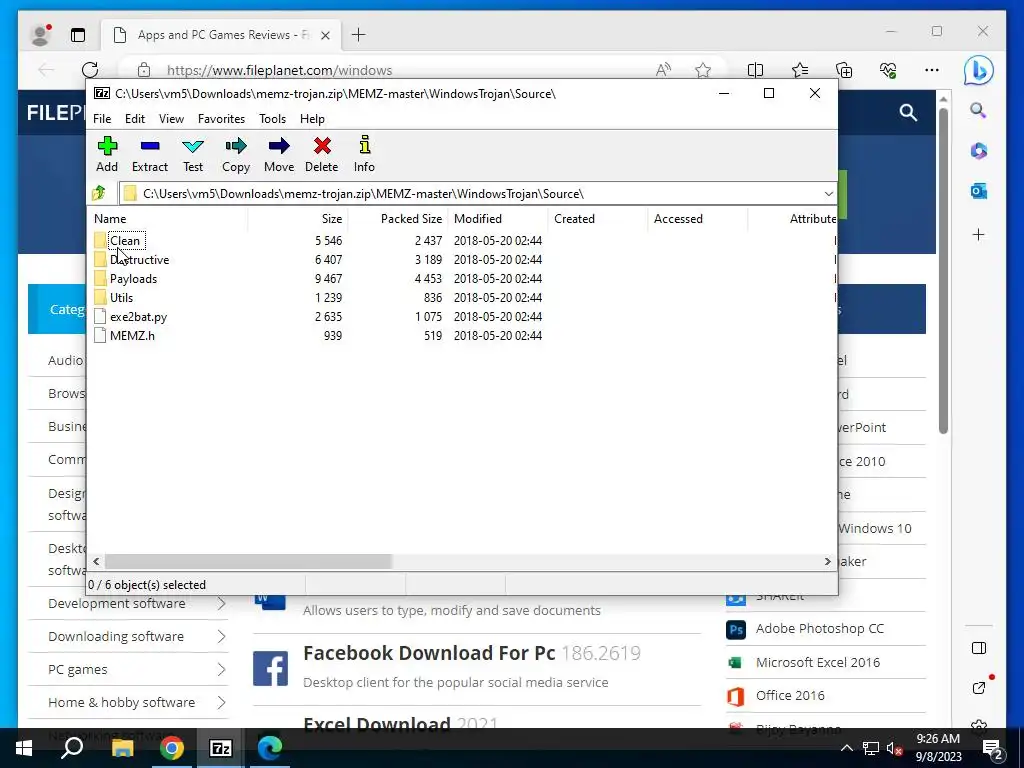Open the Windows Start menu
Screen dimensions: 1024x768
pos(24,748)
